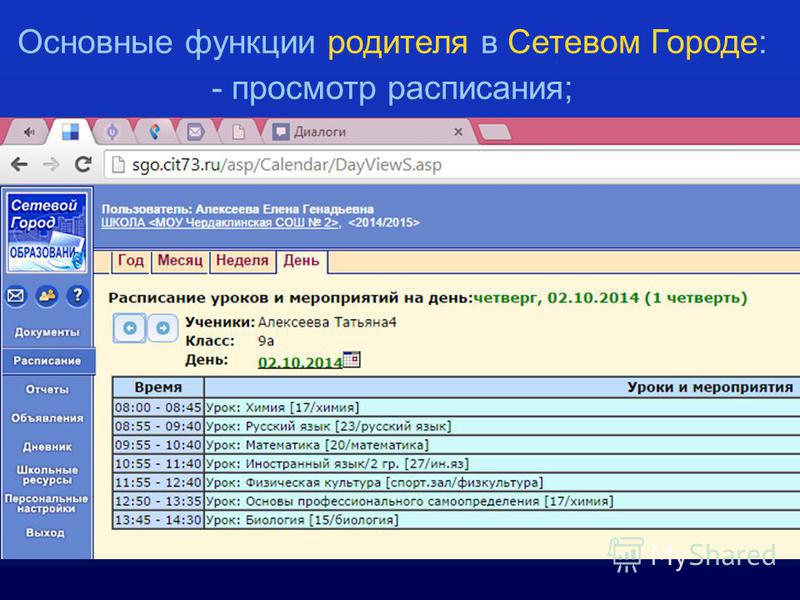Click the user name Алексеева Елена Генадьевна

(x=285, y=209)
